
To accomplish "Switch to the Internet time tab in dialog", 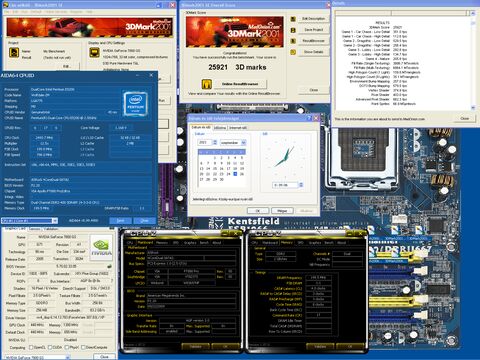I will point(238,128).
